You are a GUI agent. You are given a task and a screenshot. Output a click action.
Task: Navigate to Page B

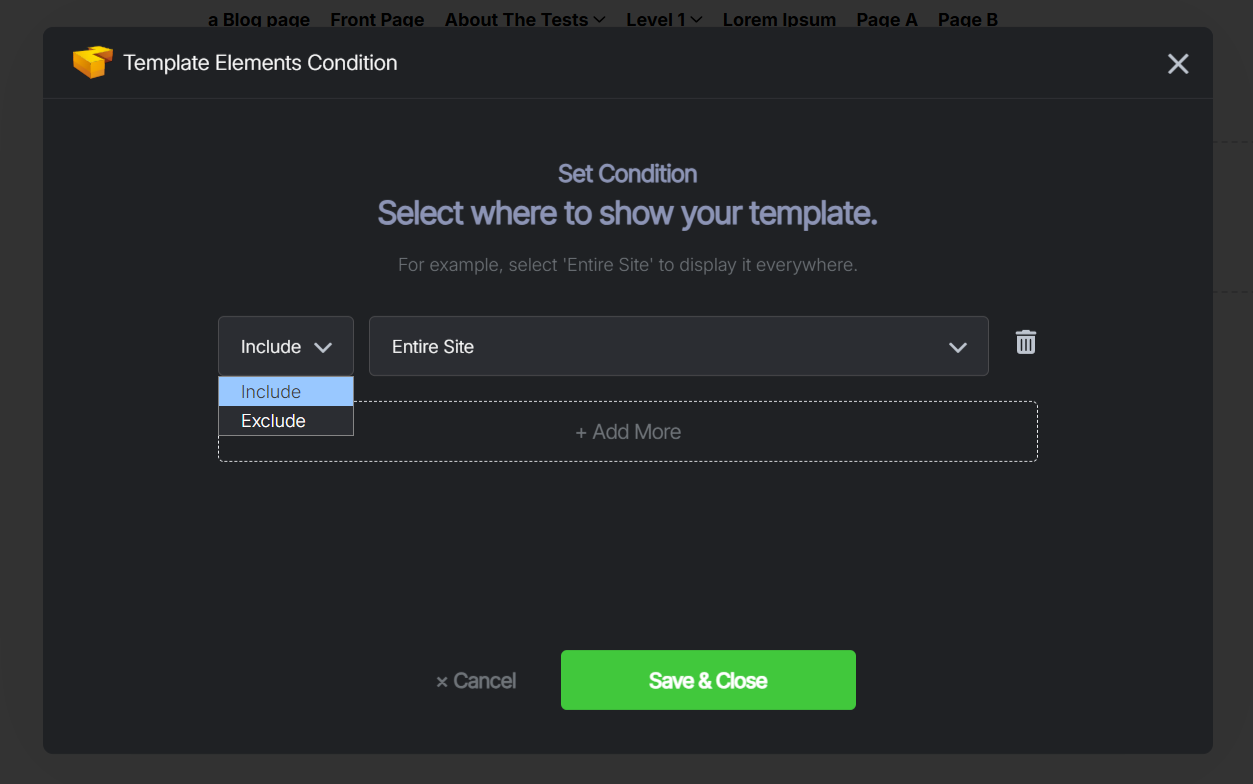point(967,19)
